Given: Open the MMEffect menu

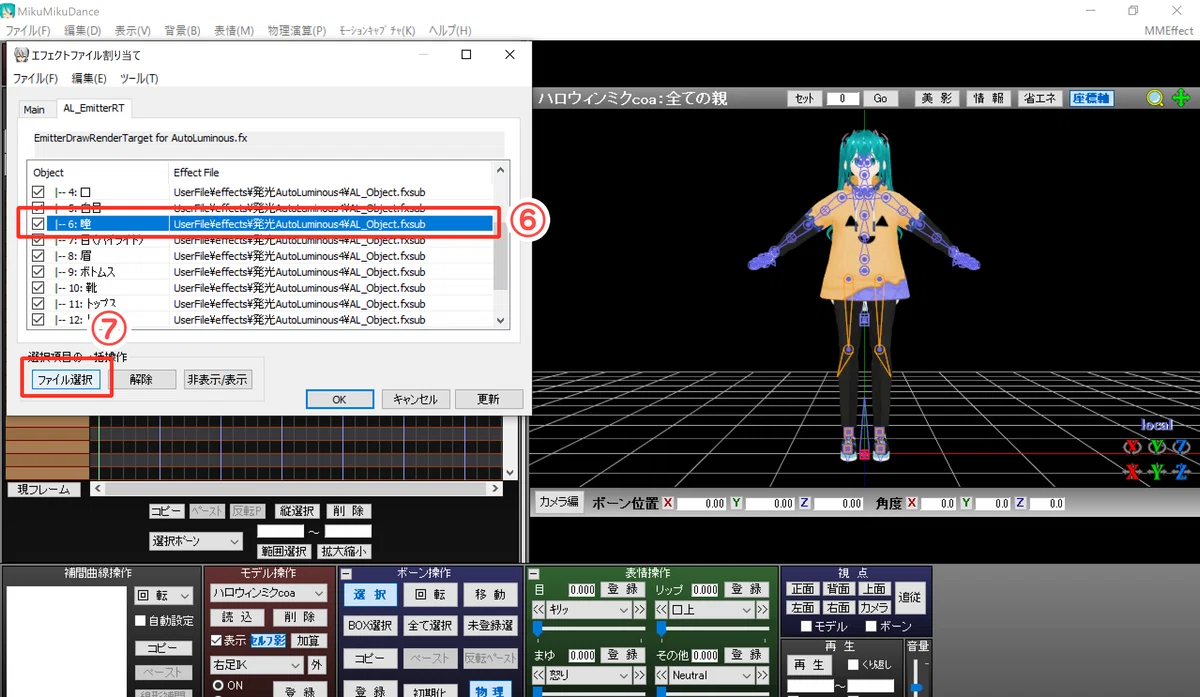Looking at the screenshot, I should [1168, 31].
